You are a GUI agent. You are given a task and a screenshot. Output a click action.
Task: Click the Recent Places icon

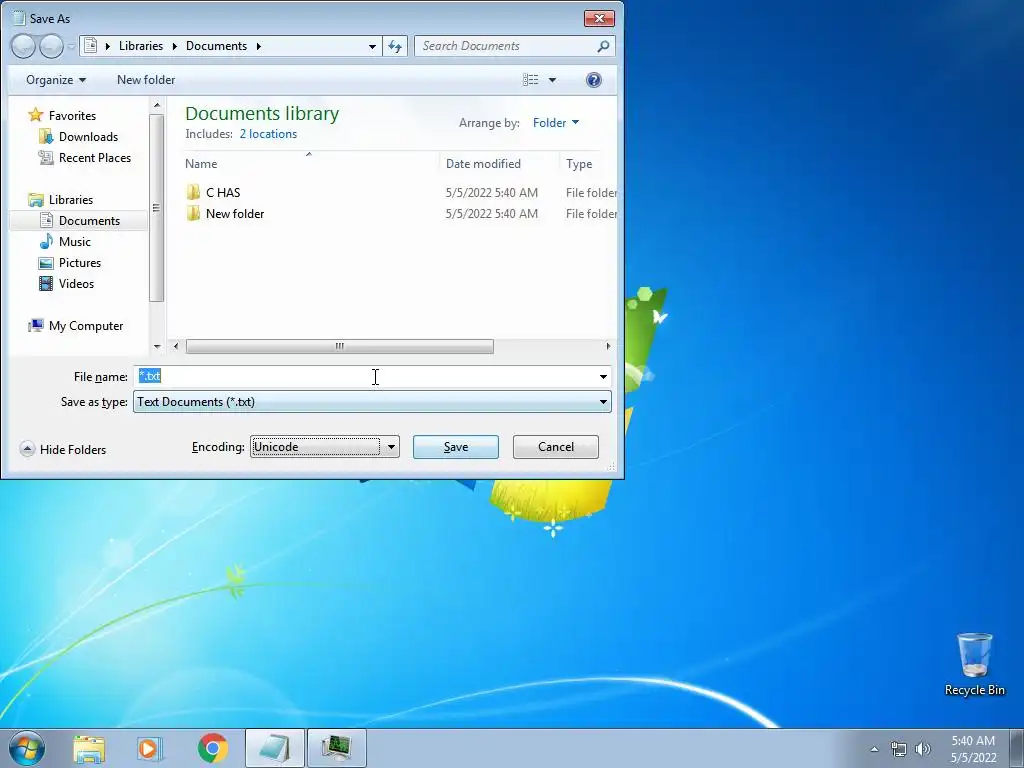point(46,157)
